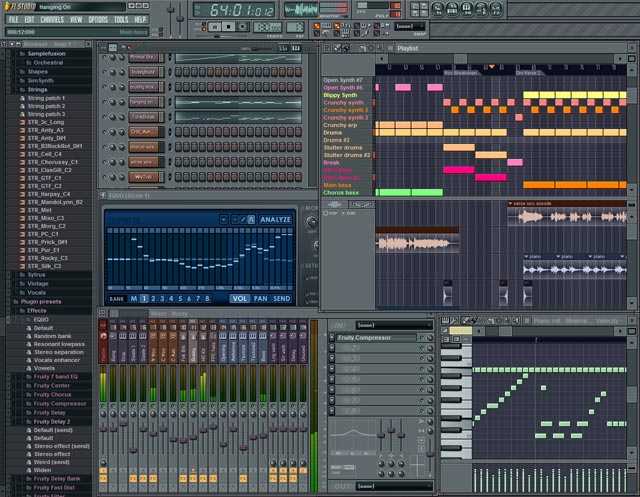
Task: Toggle first step of CHK_Ash channel
Action: [178, 131]
